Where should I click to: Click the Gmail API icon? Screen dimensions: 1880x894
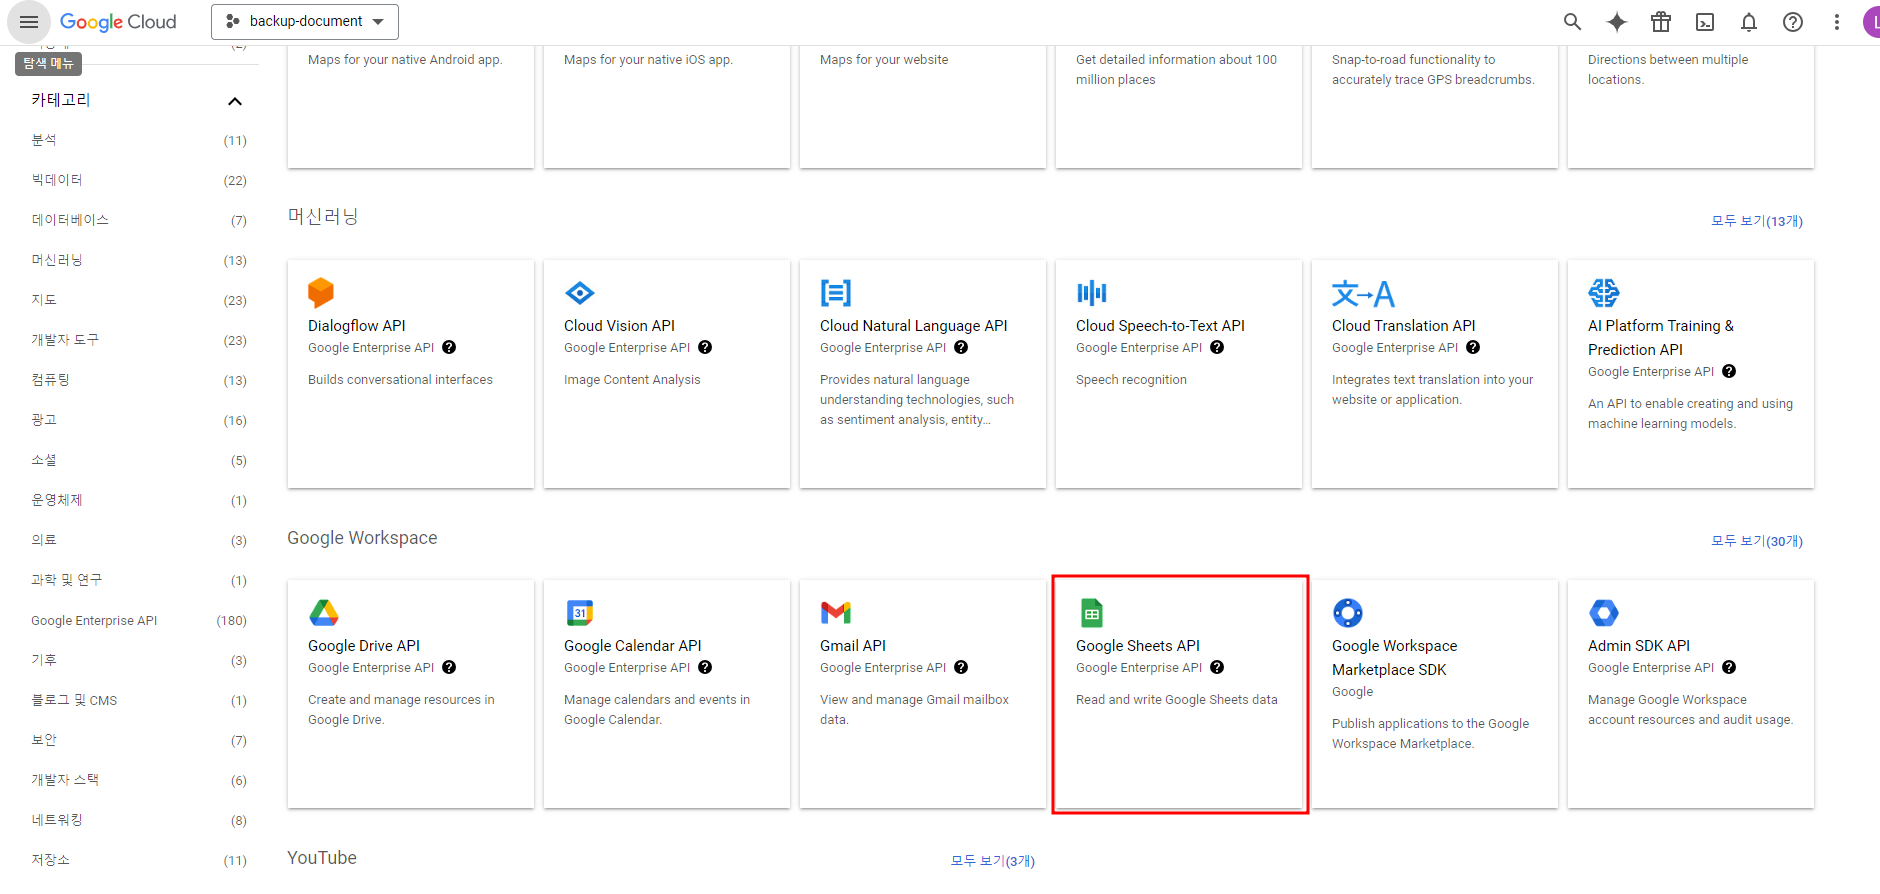836,613
